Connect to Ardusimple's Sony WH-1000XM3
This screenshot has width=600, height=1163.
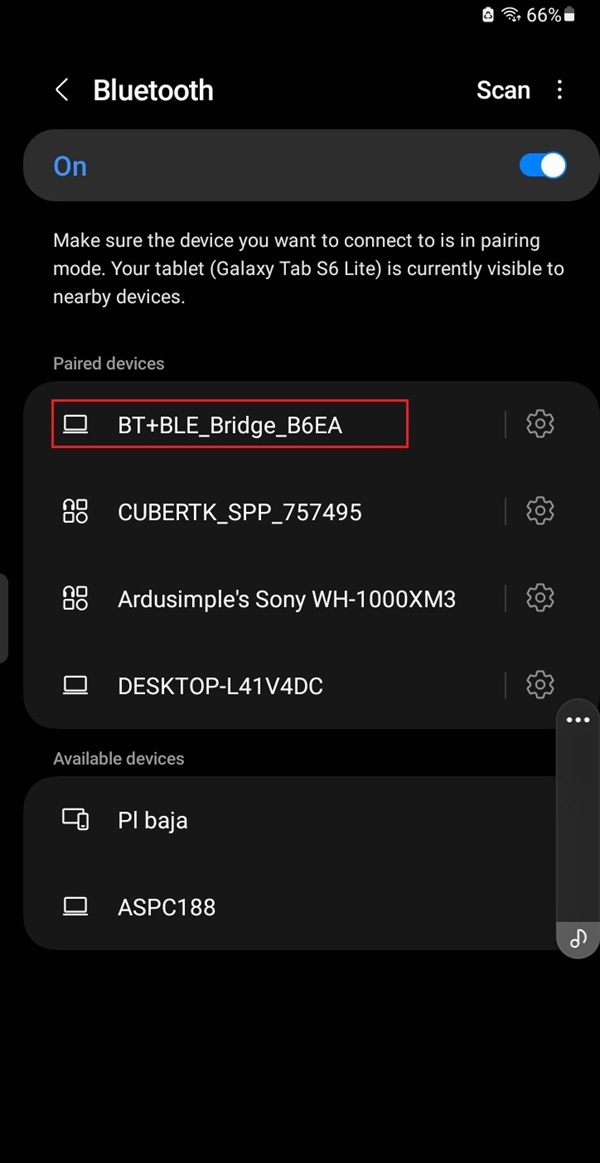click(286, 599)
